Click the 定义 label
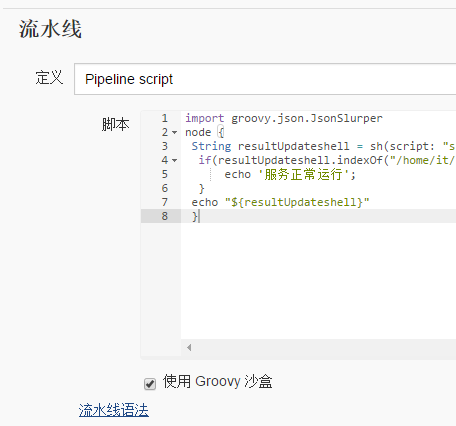The height and width of the screenshot is (426, 456). point(49,78)
